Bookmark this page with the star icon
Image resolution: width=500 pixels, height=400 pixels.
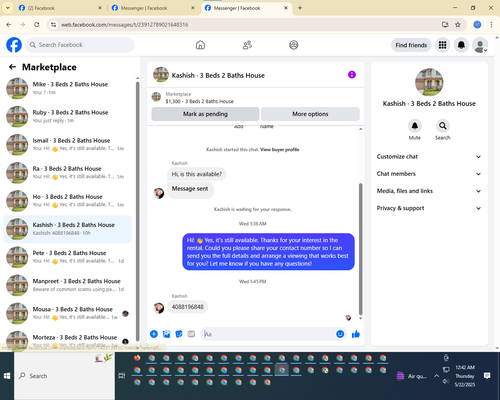click(458, 25)
